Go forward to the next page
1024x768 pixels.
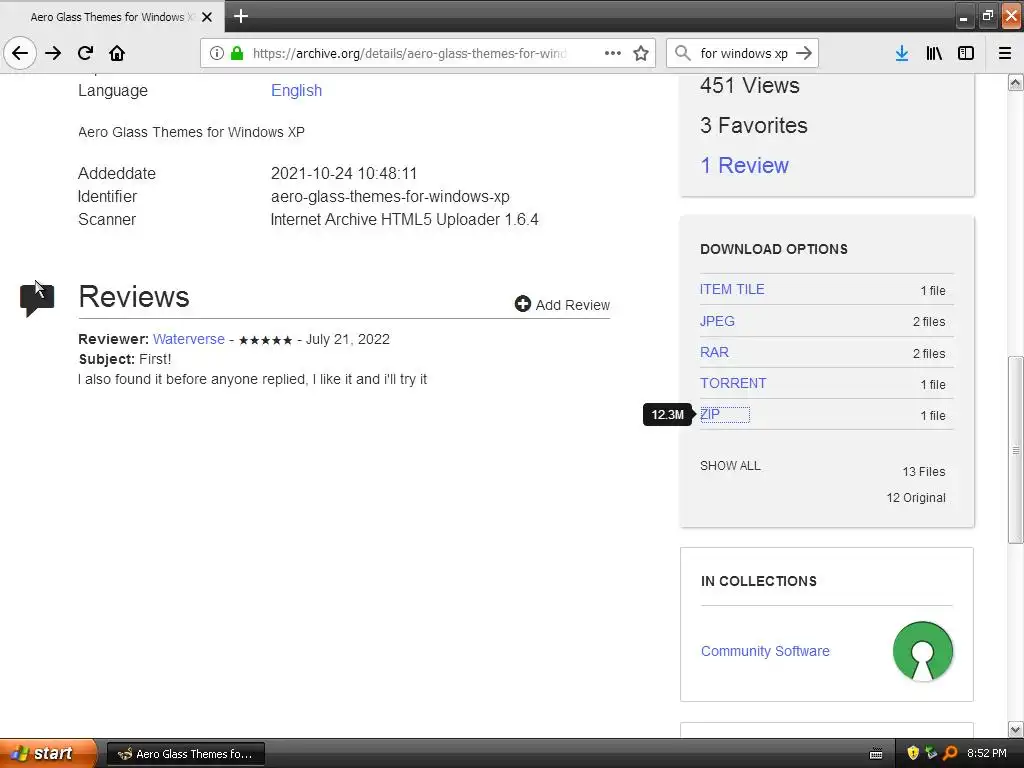click(53, 53)
